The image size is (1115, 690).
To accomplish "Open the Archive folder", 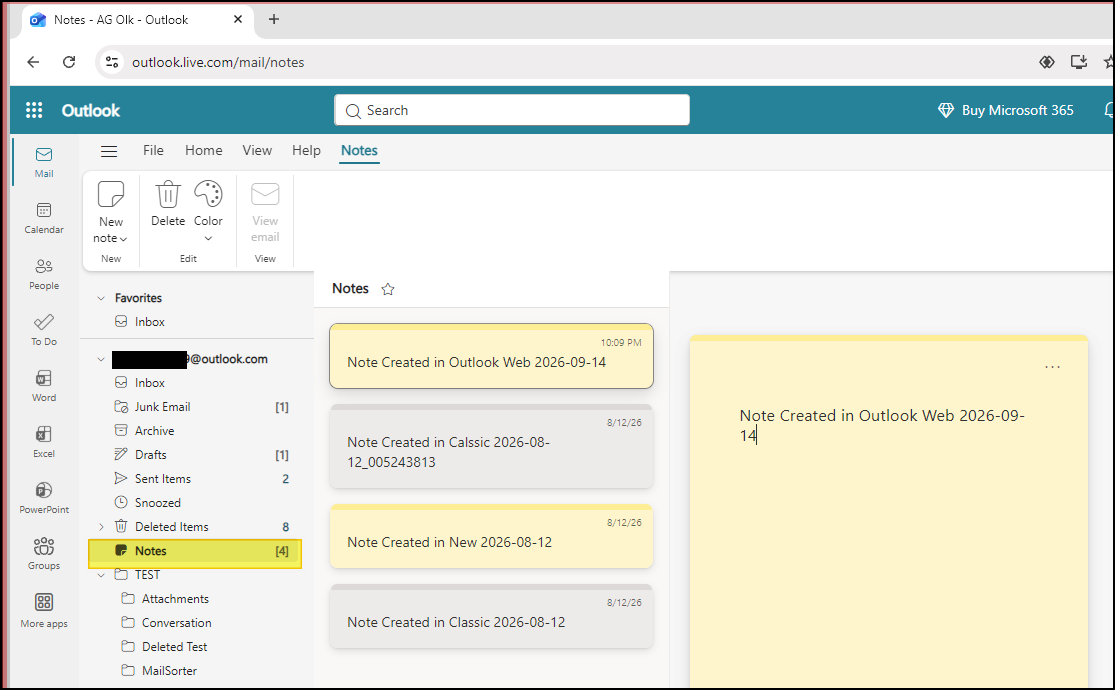I will (154, 431).
